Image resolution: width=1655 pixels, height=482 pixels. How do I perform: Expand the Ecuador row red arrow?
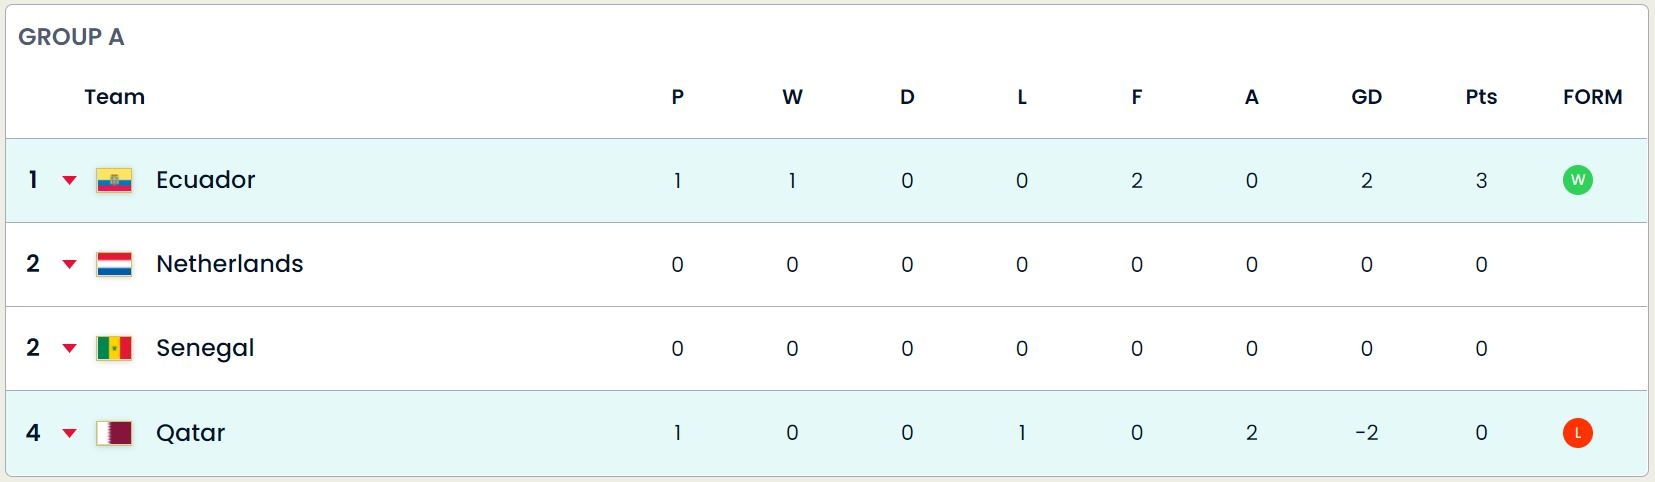70,181
